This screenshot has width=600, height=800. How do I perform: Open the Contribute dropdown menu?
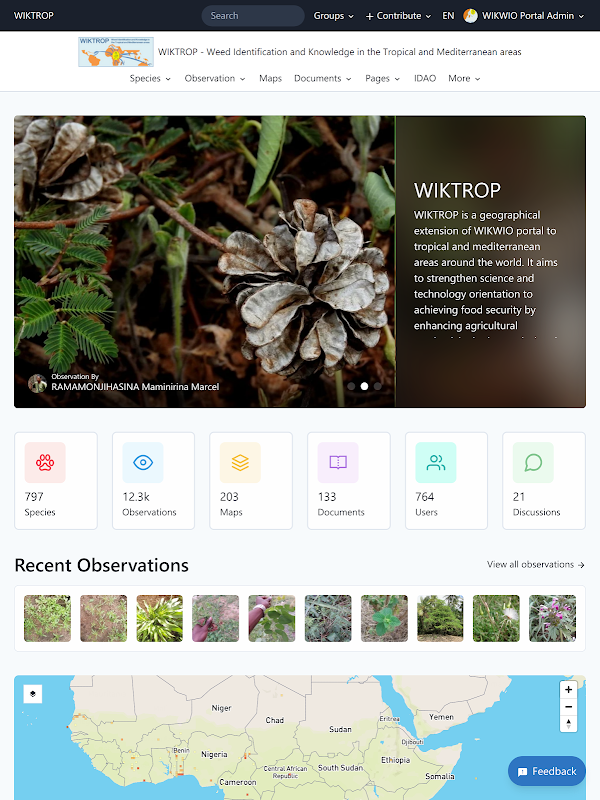pyautogui.click(x=398, y=16)
